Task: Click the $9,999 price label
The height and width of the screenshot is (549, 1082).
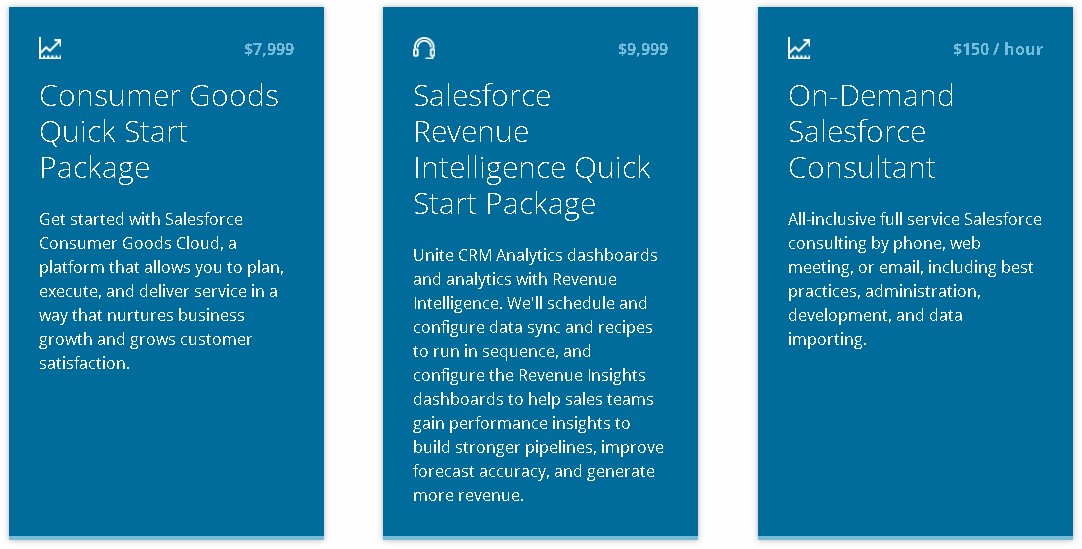Action: point(643,49)
